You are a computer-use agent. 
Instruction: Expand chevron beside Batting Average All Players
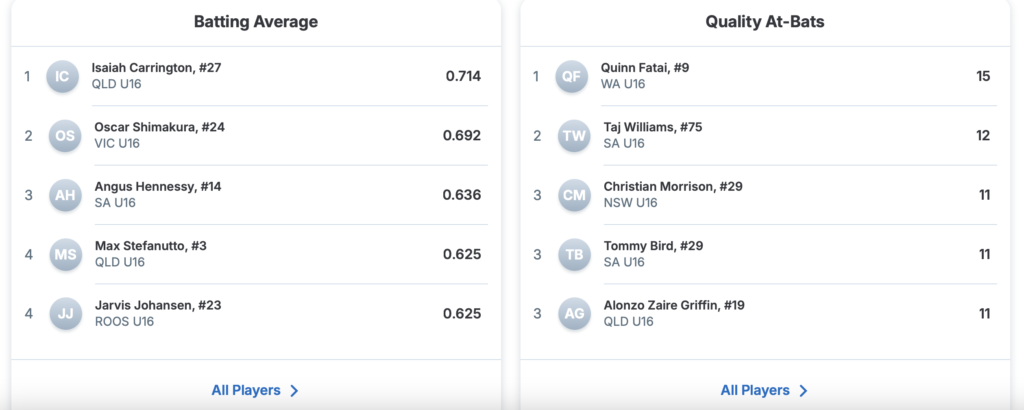click(x=294, y=391)
